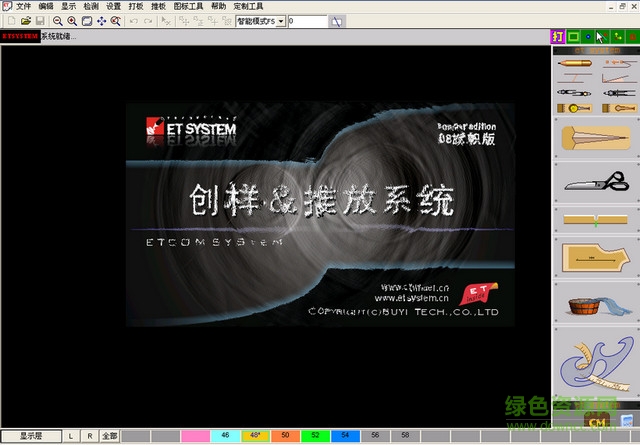
Task: Click the delete element cursor icon
Action: [166, 21]
